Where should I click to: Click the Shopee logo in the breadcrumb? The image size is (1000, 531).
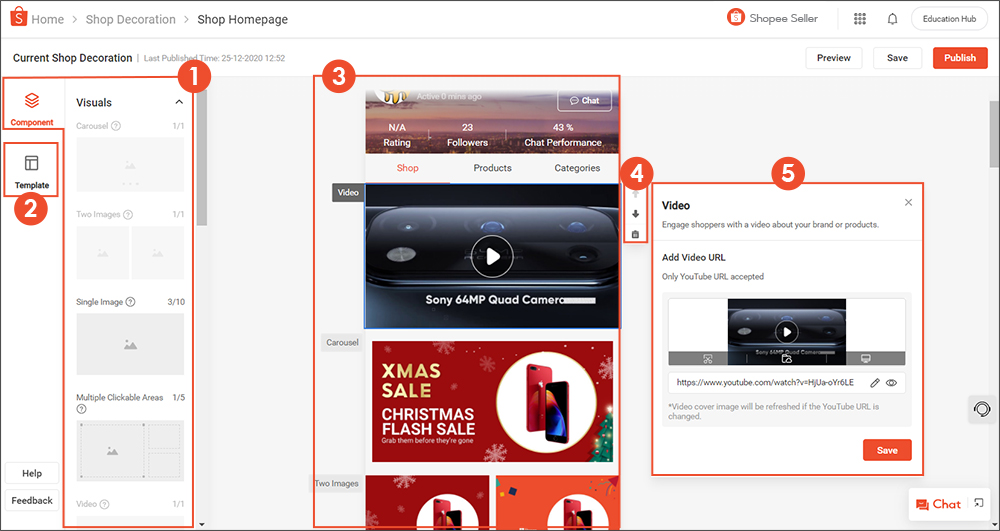(18, 17)
